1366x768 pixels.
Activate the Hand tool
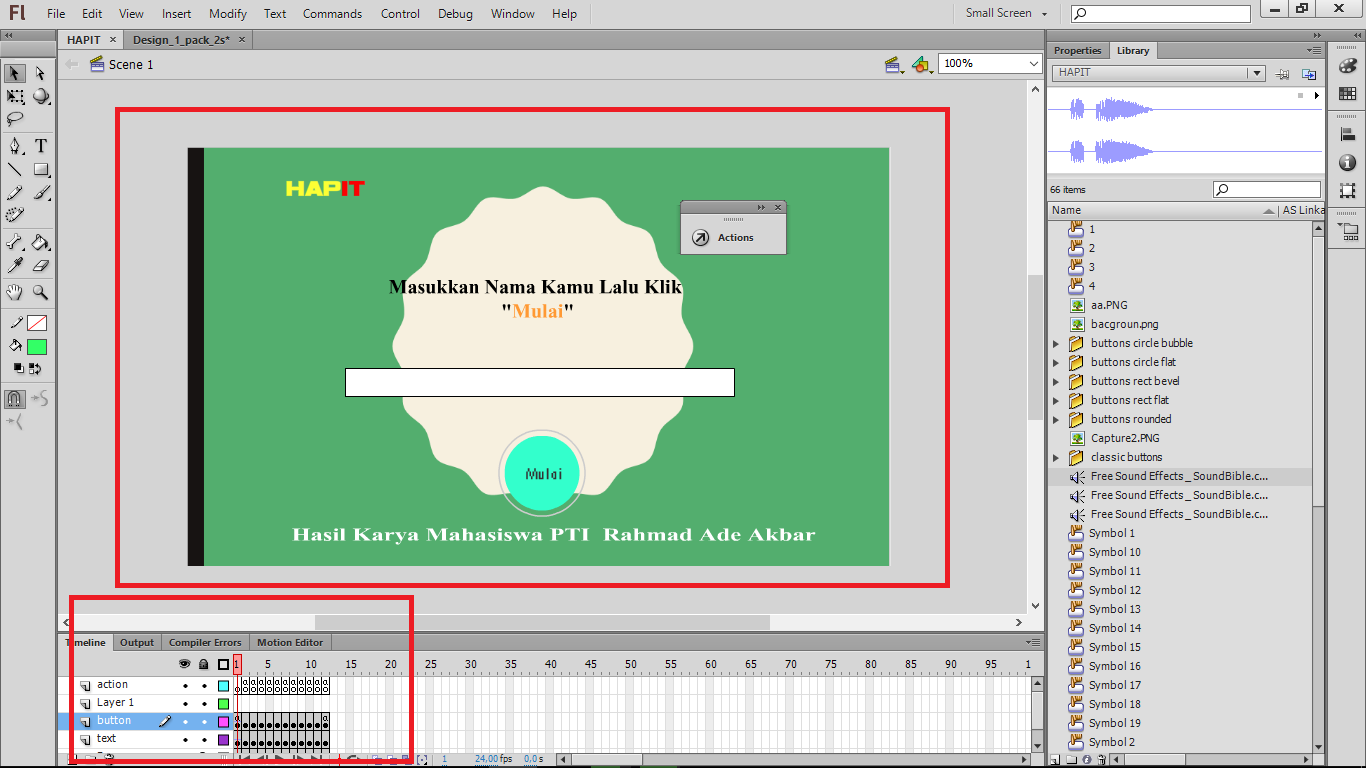[x=15, y=292]
